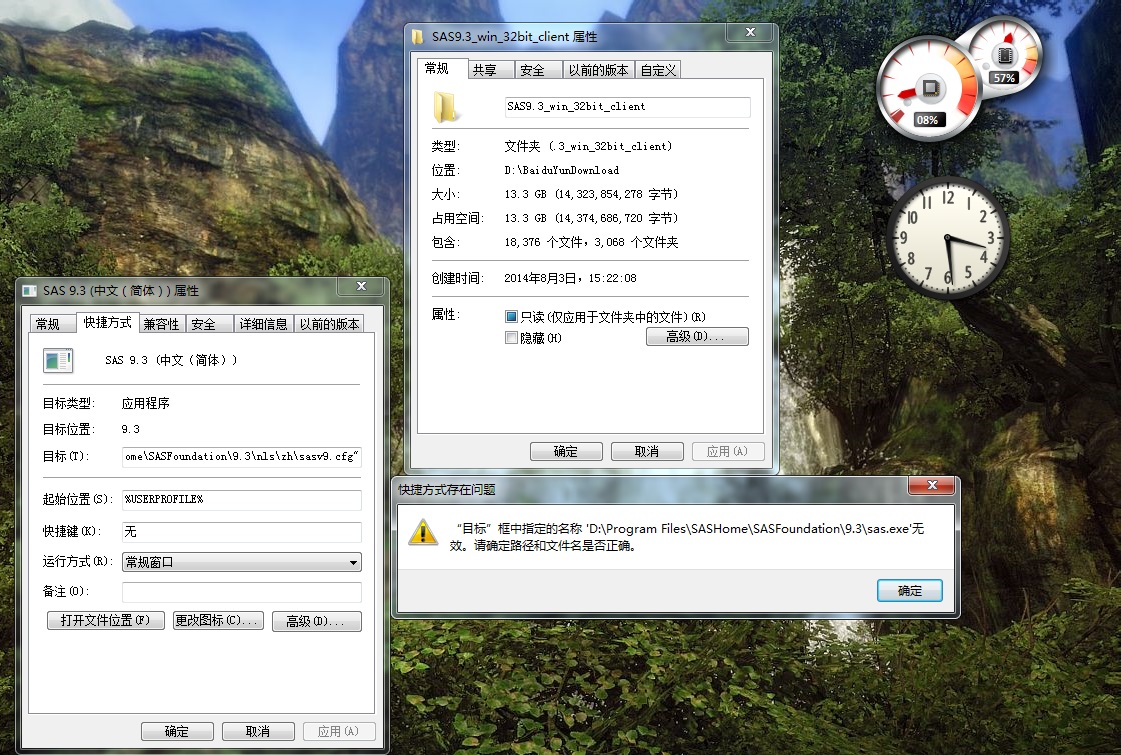1121x755 pixels.
Task: Click 高级(D)... button in shortcut properties
Action: pyautogui.click(x=317, y=621)
